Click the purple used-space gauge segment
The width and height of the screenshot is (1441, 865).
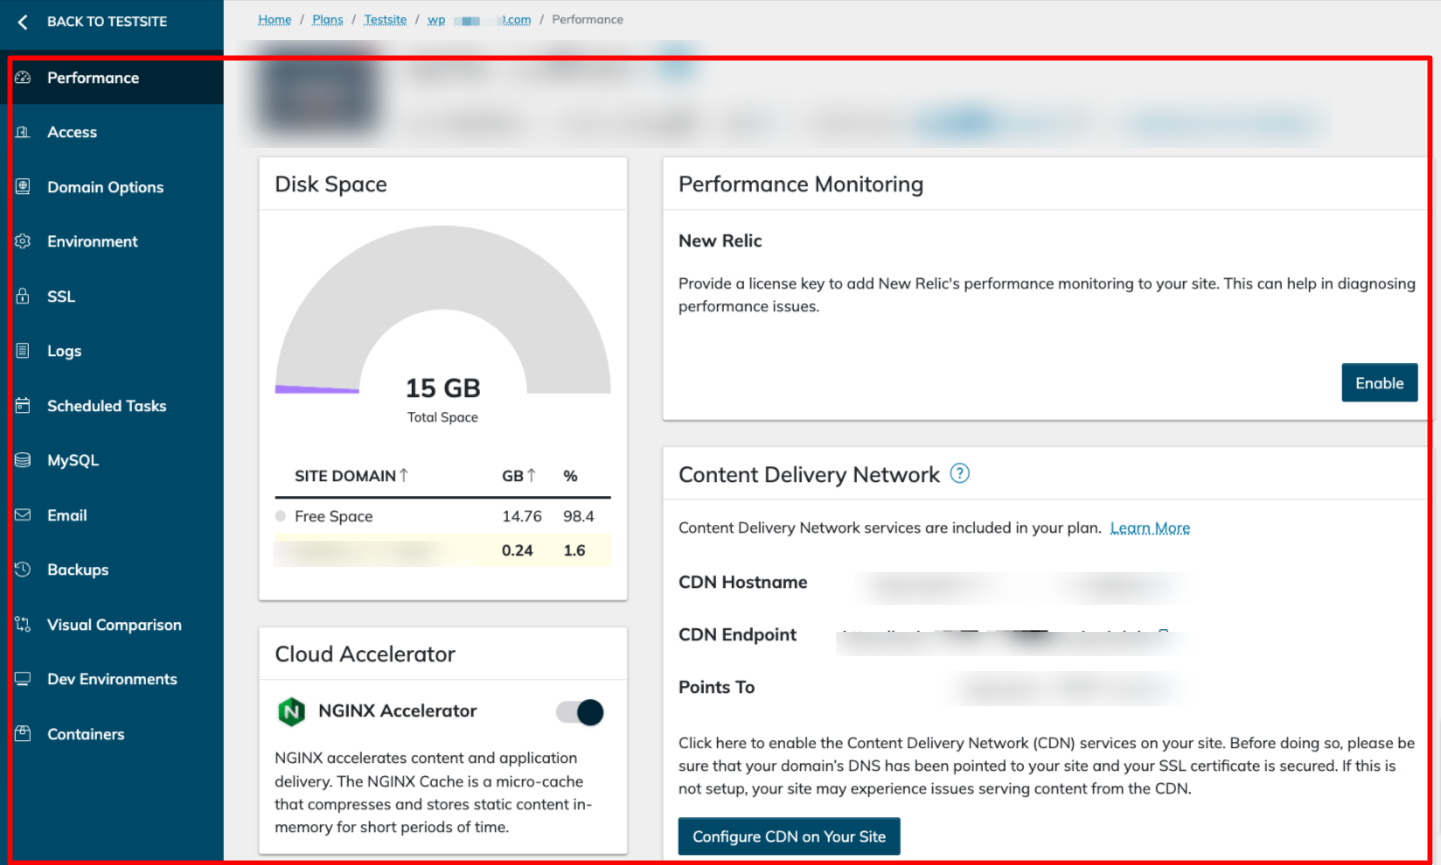point(317,389)
